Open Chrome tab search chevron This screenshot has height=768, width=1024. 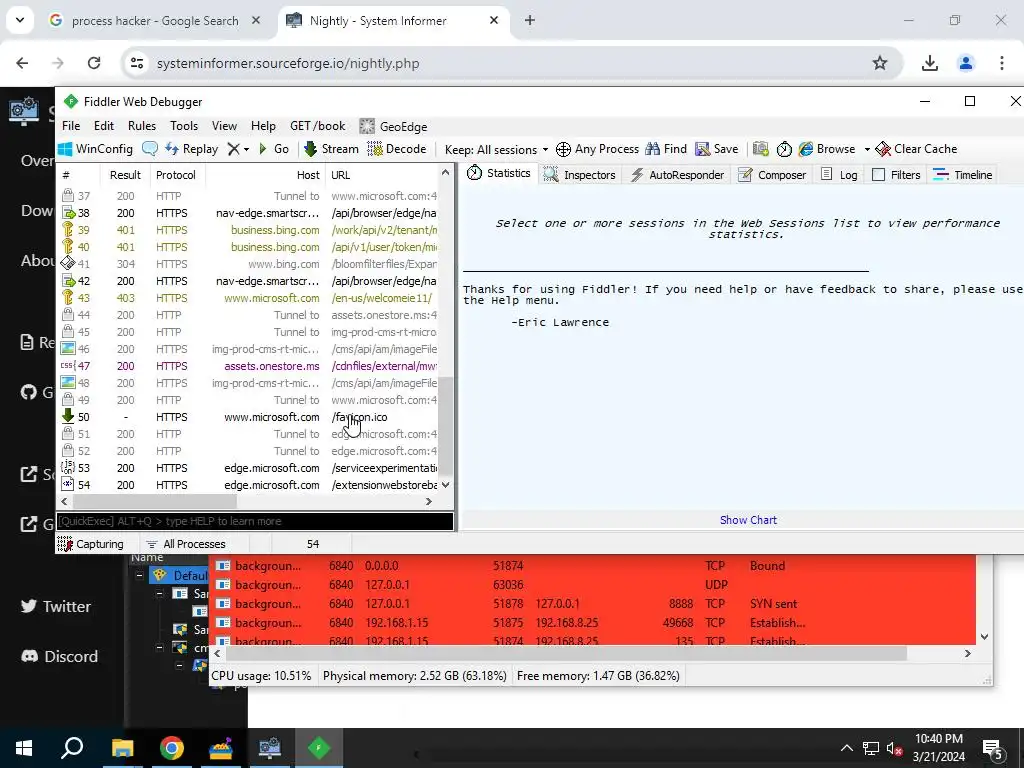[20, 20]
